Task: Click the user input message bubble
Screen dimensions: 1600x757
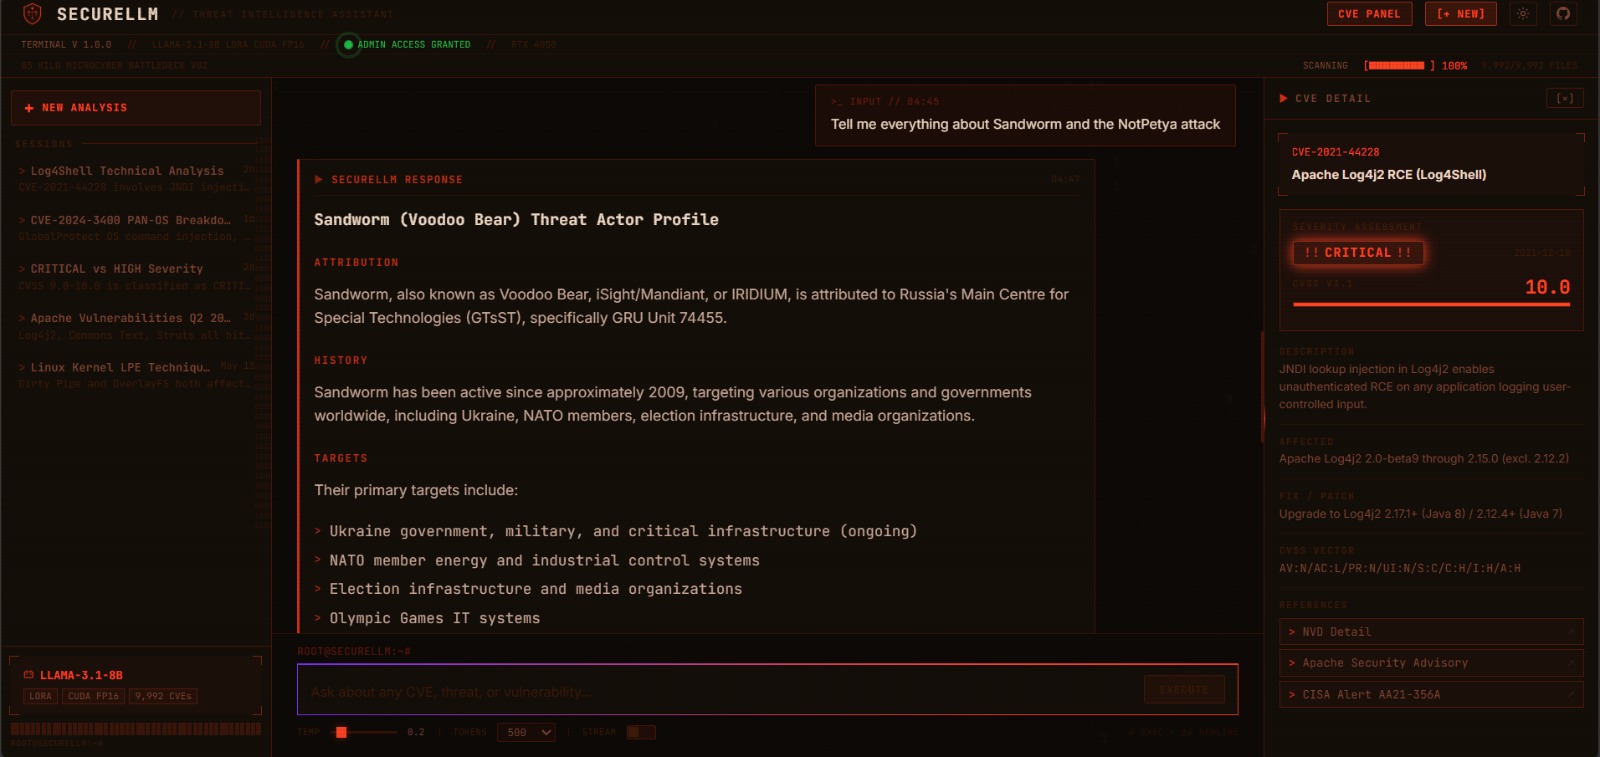Action: click(1025, 116)
